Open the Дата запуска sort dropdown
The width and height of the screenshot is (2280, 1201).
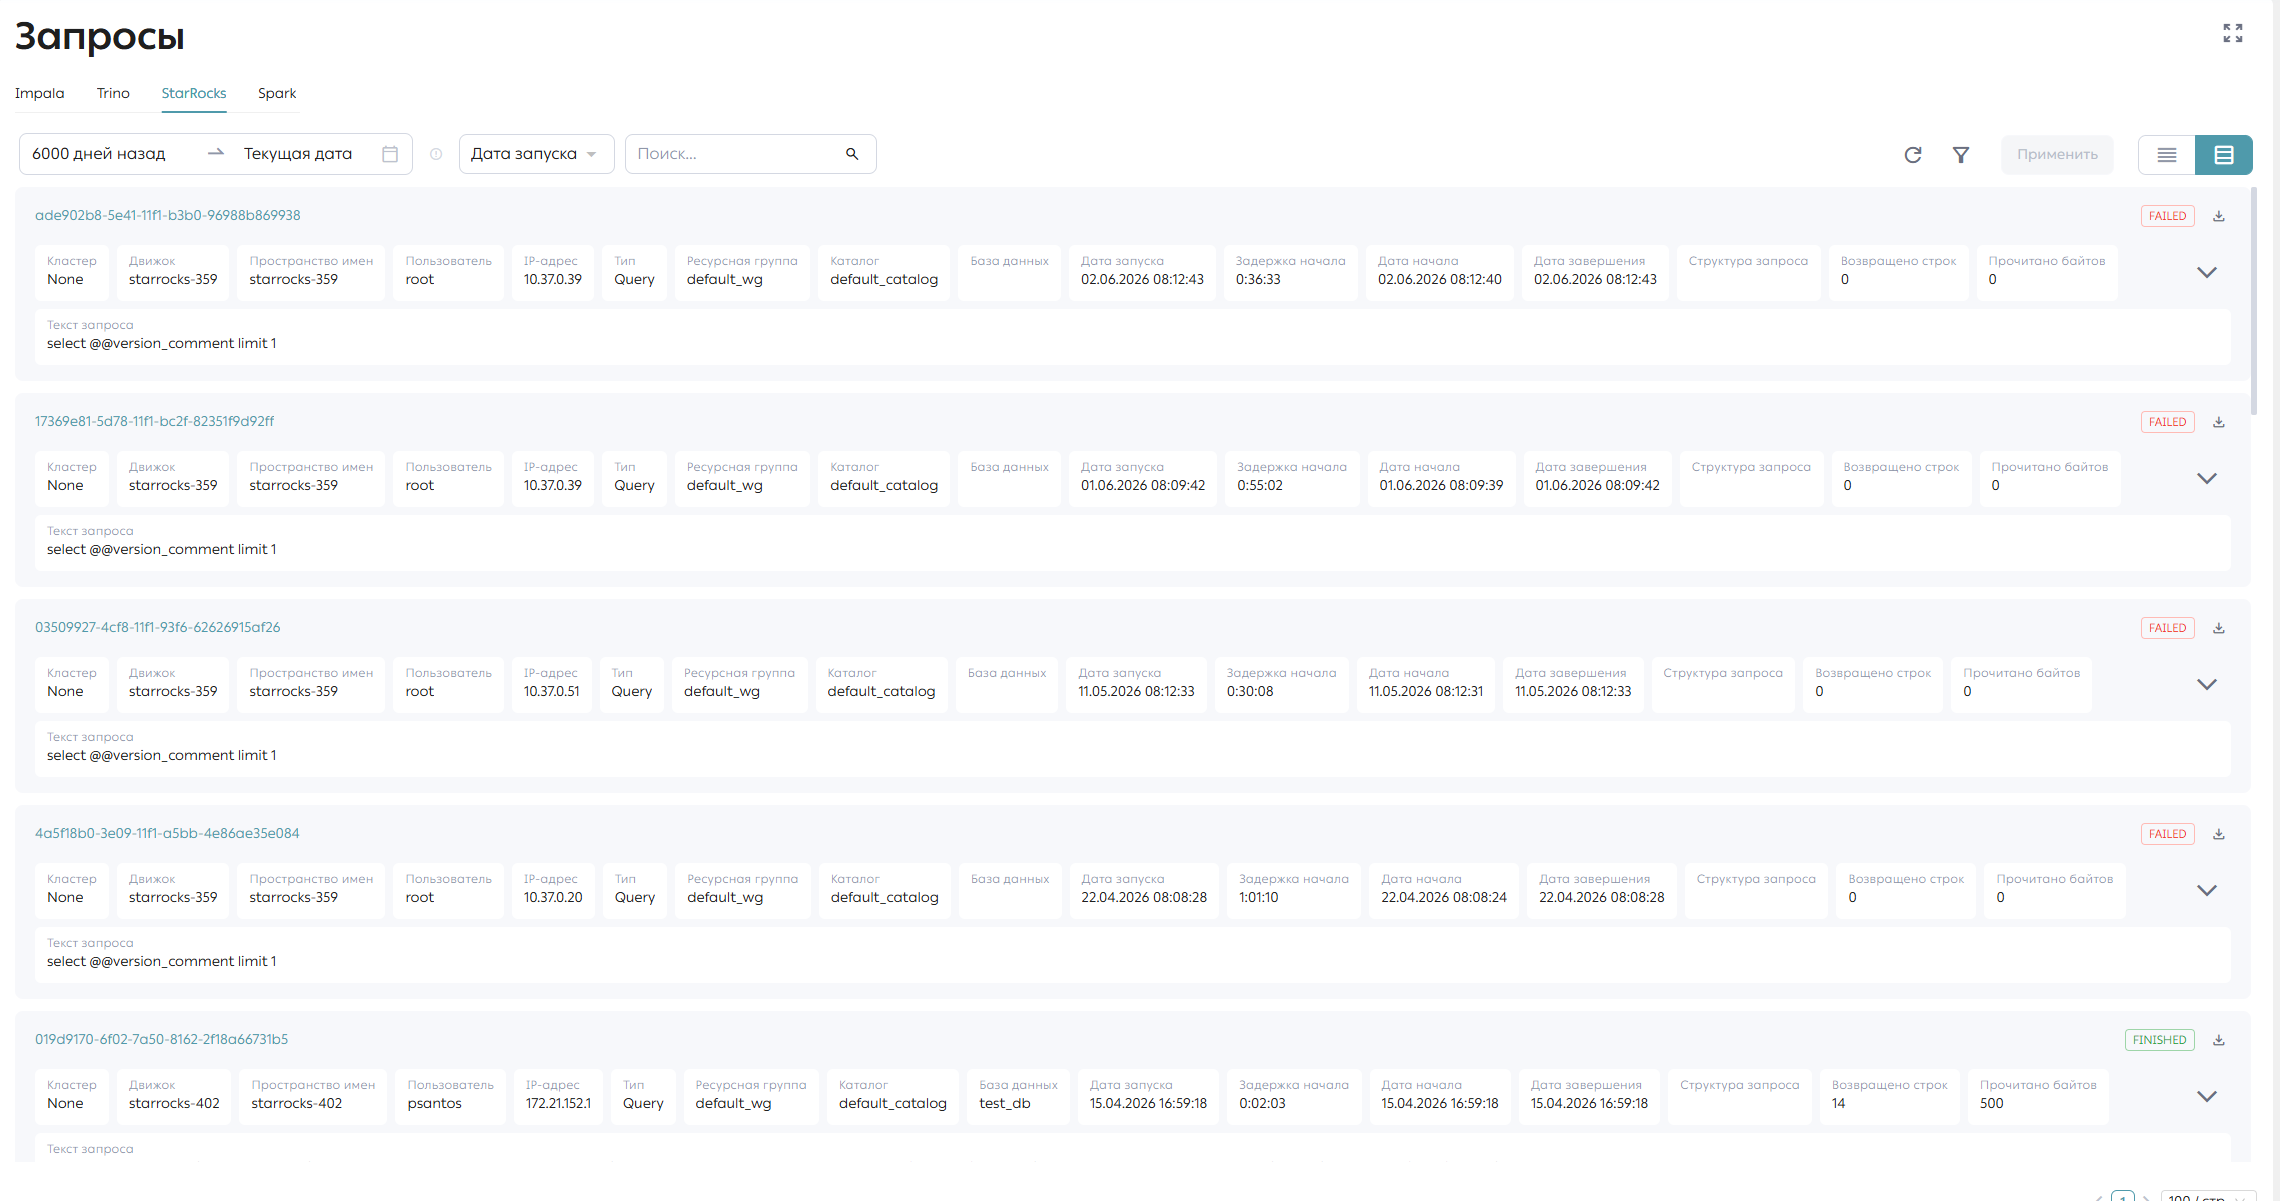pos(536,154)
